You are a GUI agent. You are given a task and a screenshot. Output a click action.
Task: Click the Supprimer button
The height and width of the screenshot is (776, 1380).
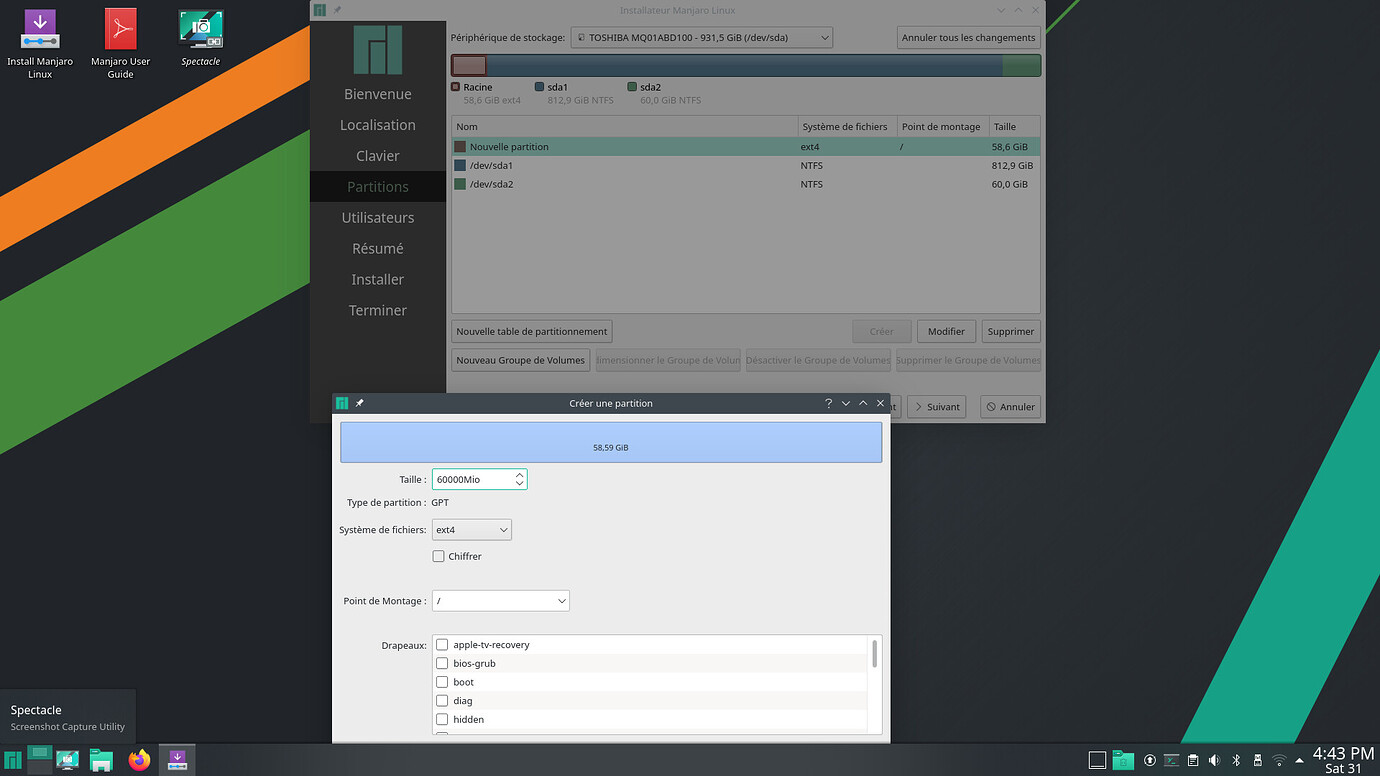click(1011, 331)
